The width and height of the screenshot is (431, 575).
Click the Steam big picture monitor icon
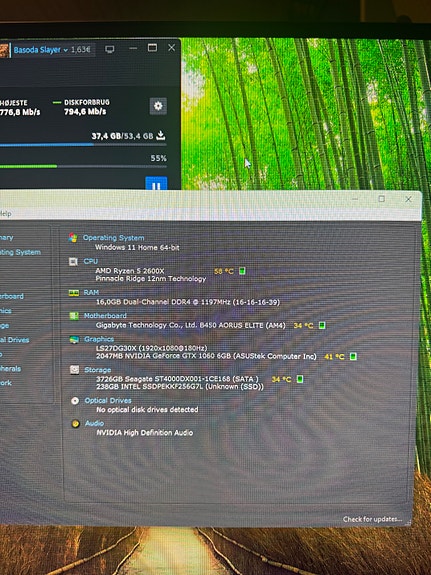tap(109, 49)
